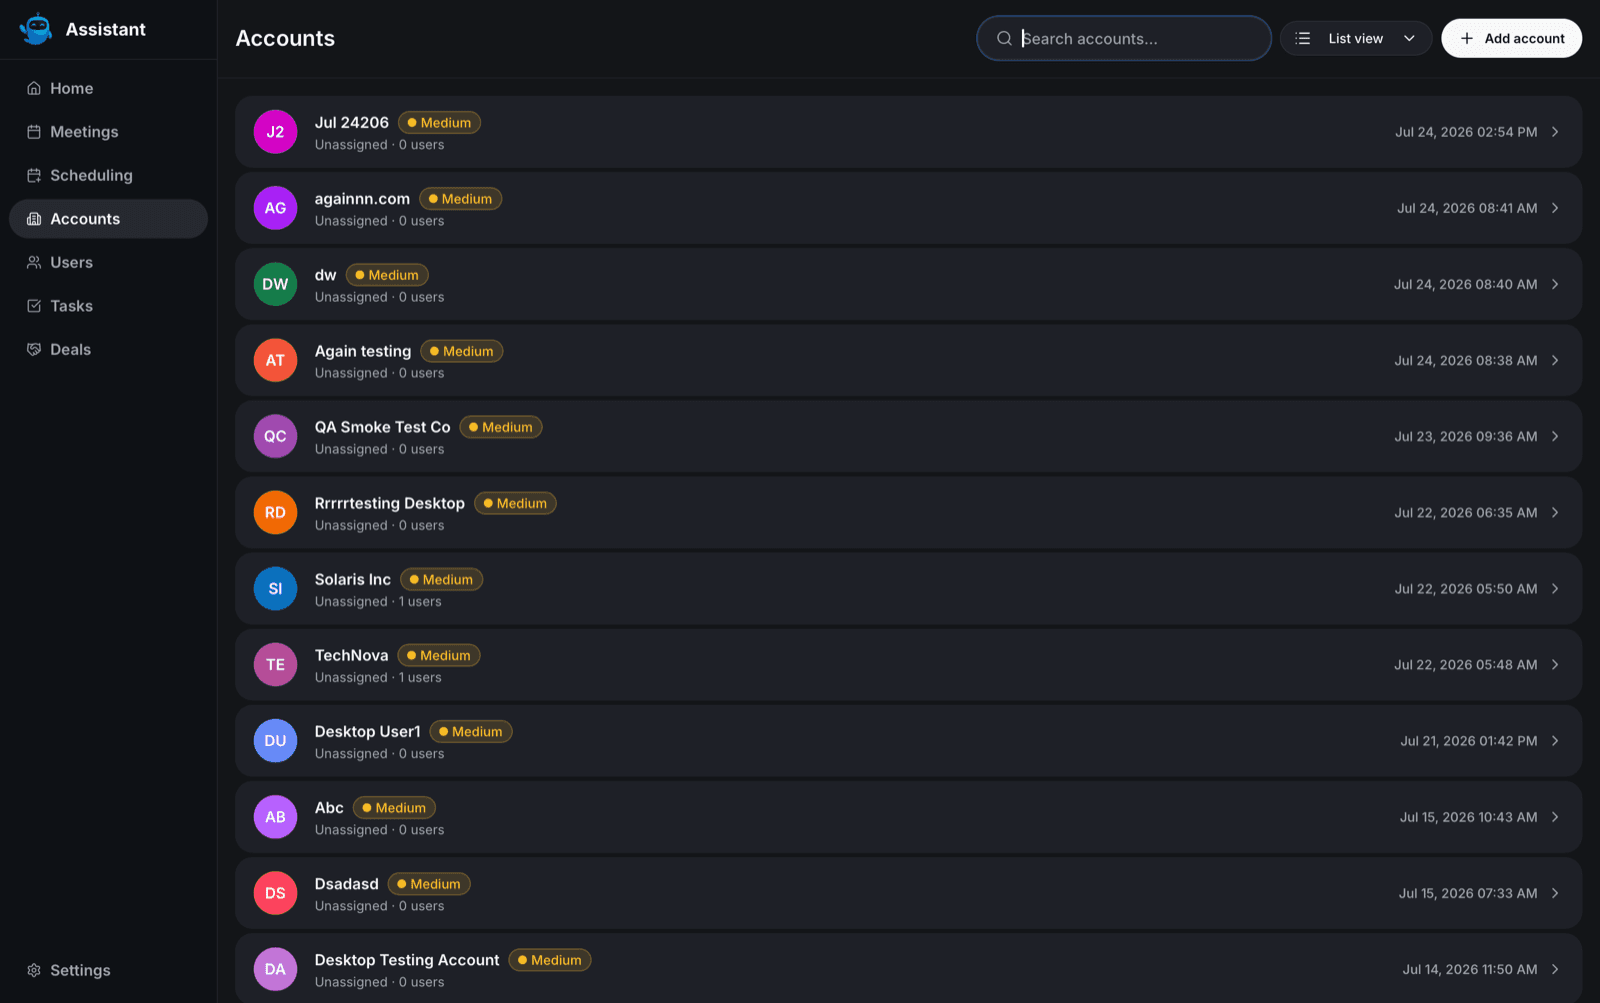Open Tasks checklist icon in sidebar
Viewport: 1600px width, 1003px height.
point(34,306)
